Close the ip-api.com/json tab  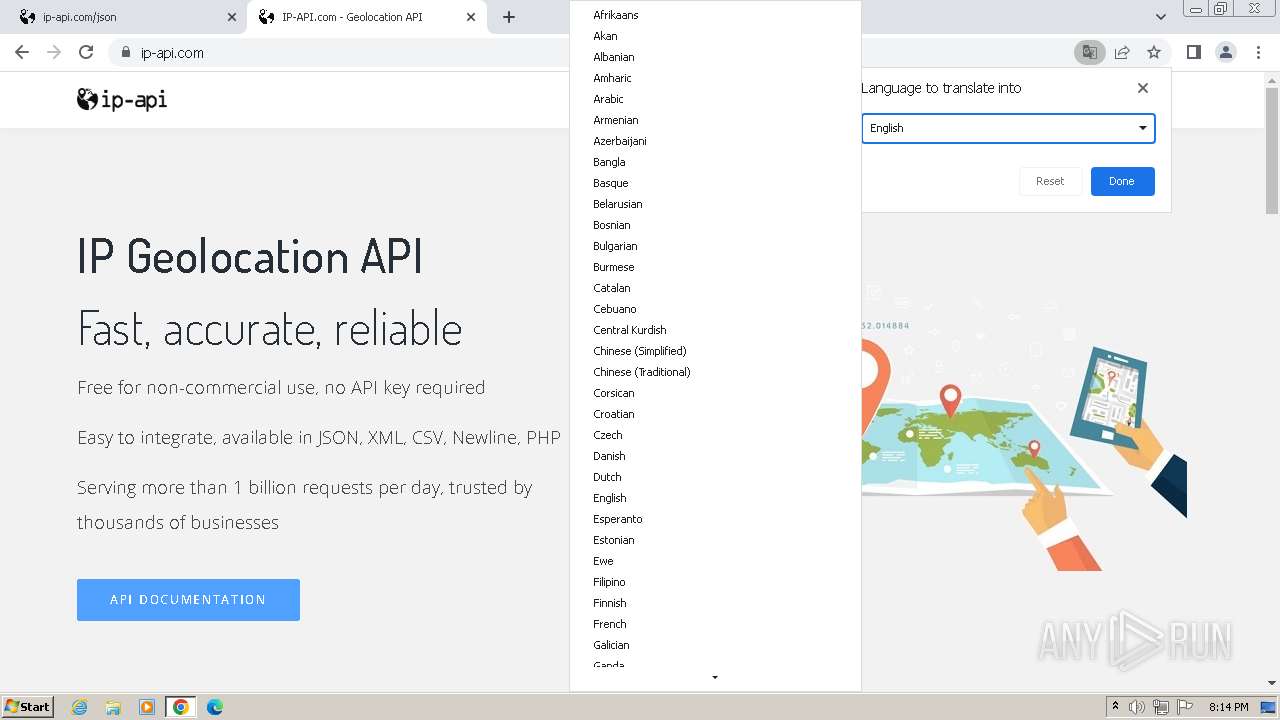pyautogui.click(x=232, y=17)
